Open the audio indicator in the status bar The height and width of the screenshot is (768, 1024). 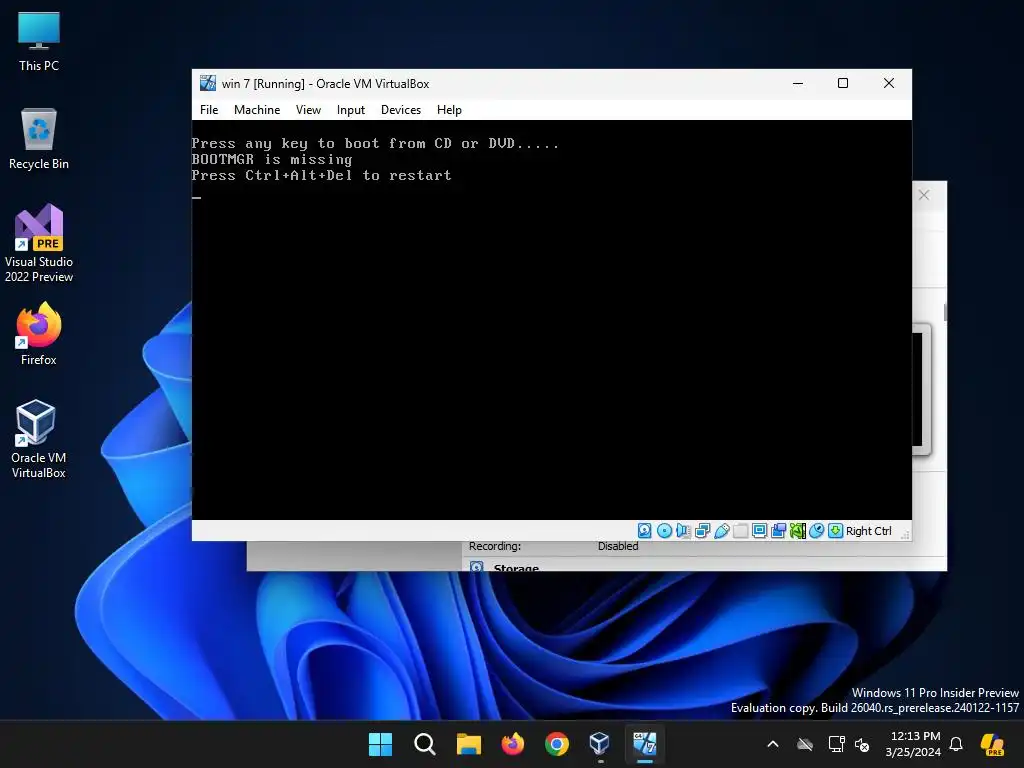(683, 531)
